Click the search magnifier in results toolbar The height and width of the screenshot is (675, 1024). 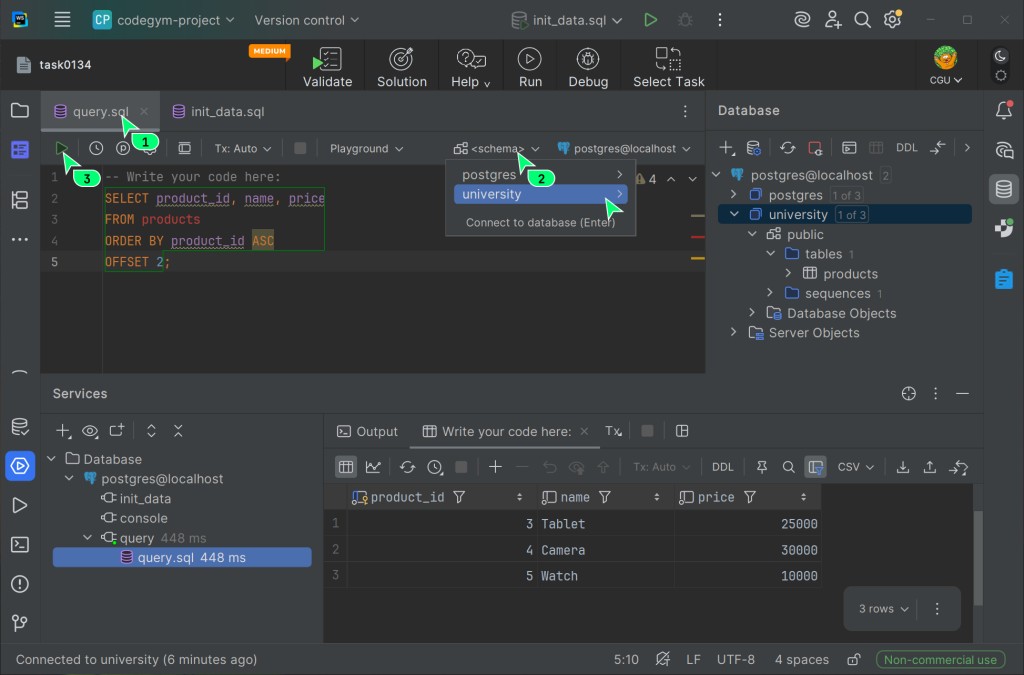[789, 467]
